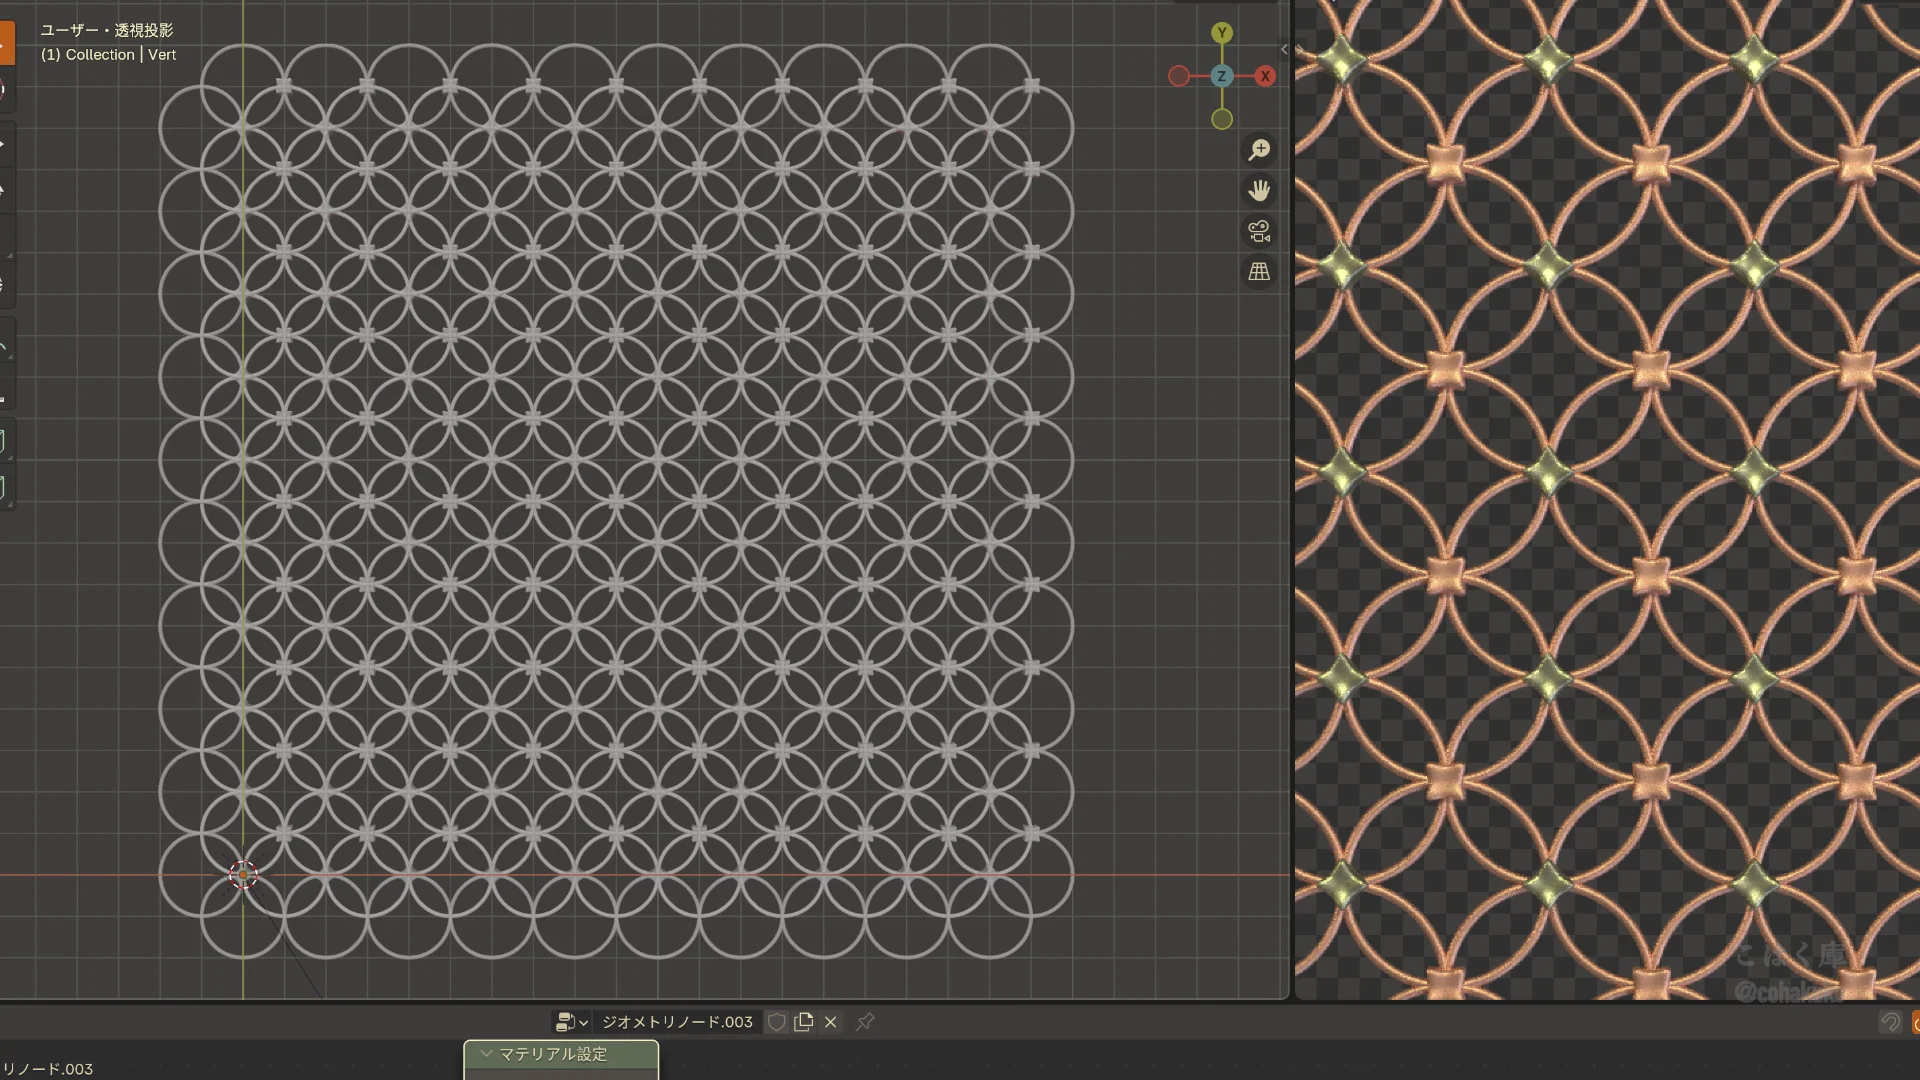Viewport: 1920px width, 1080px height.
Task: Open the node tree browse dropdown
Action: pyautogui.click(x=571, y=1022)
